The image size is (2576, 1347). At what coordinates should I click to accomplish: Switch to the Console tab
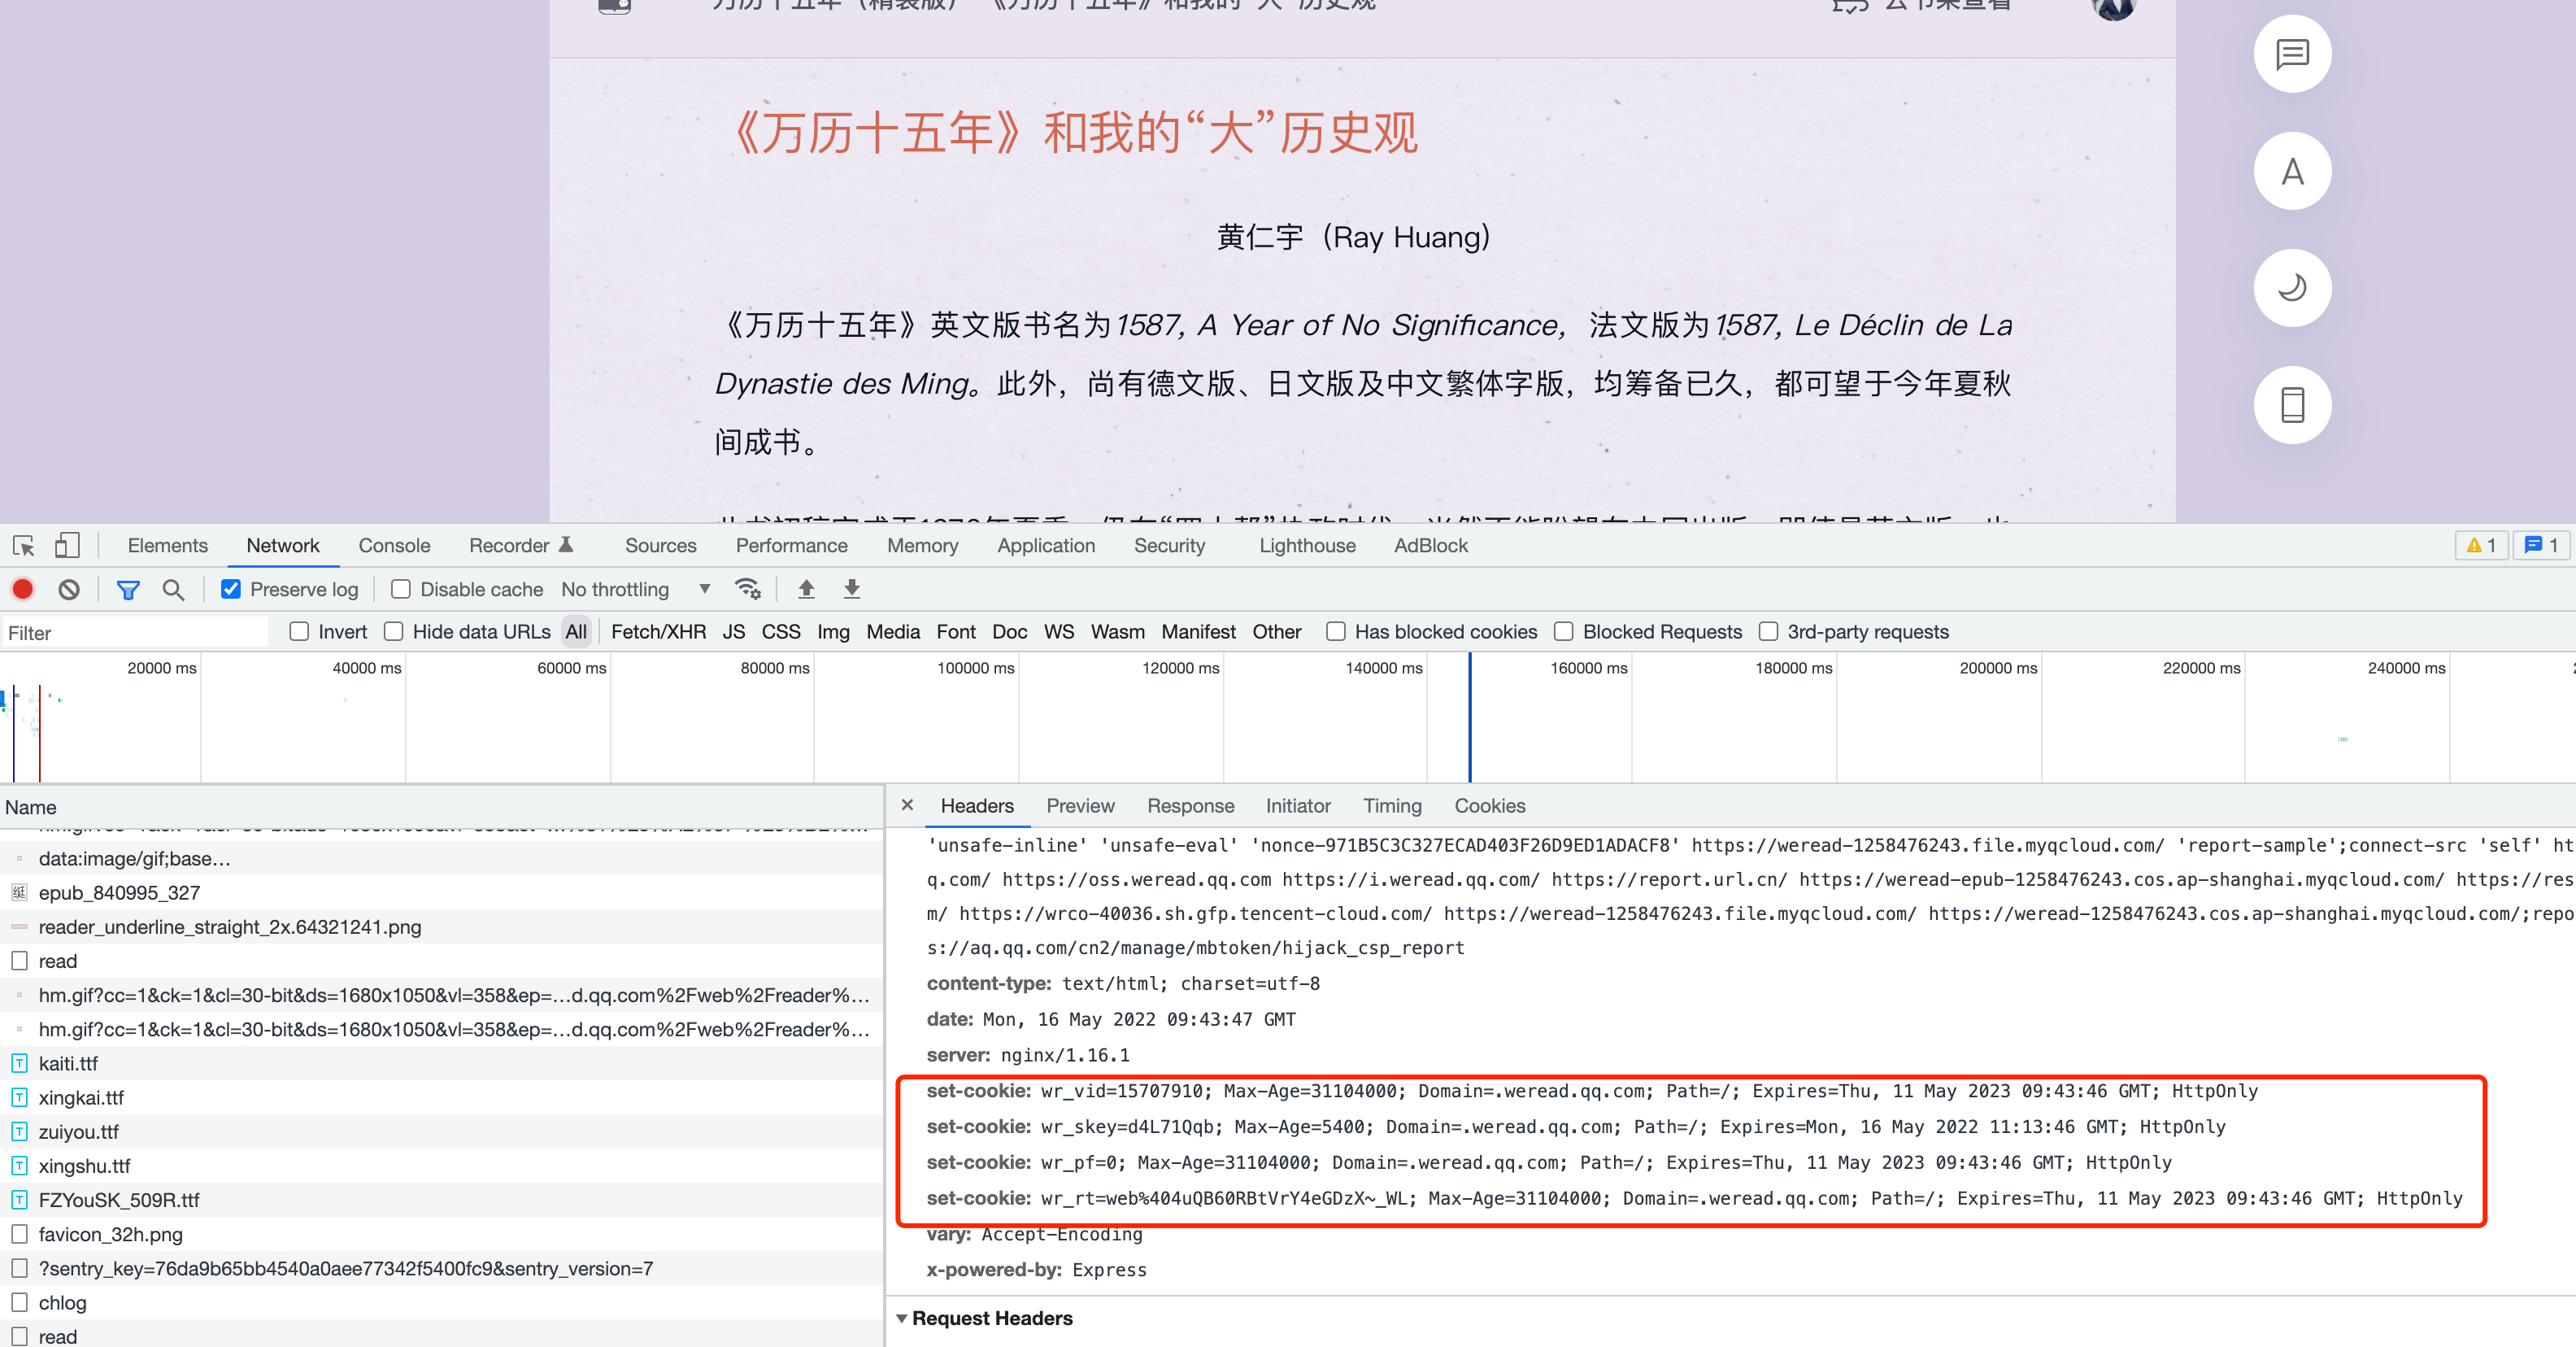coord(394,545)
